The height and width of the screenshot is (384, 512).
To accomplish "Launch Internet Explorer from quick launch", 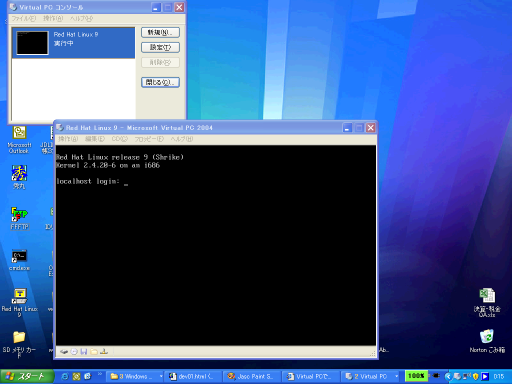I will [65, 376].
